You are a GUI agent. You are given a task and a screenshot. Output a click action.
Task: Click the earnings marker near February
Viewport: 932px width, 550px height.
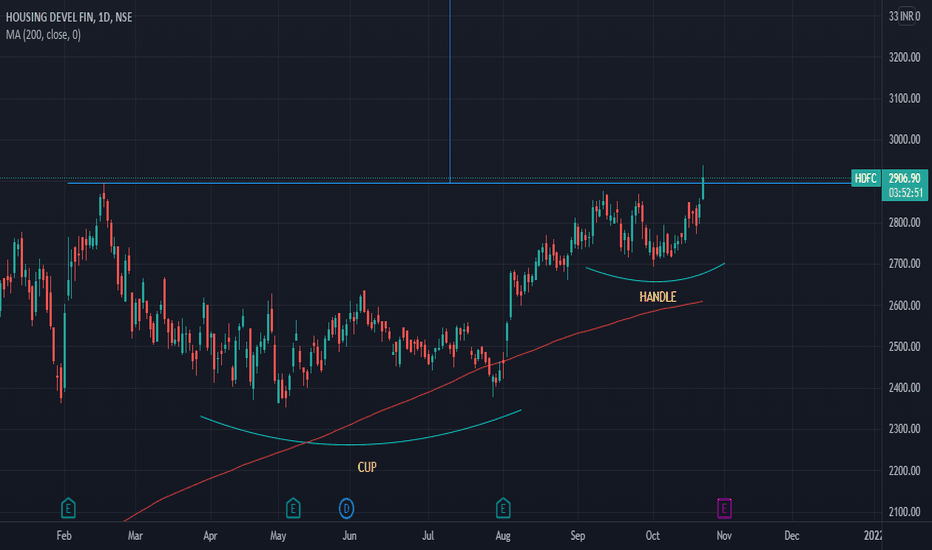click(68, 508)
